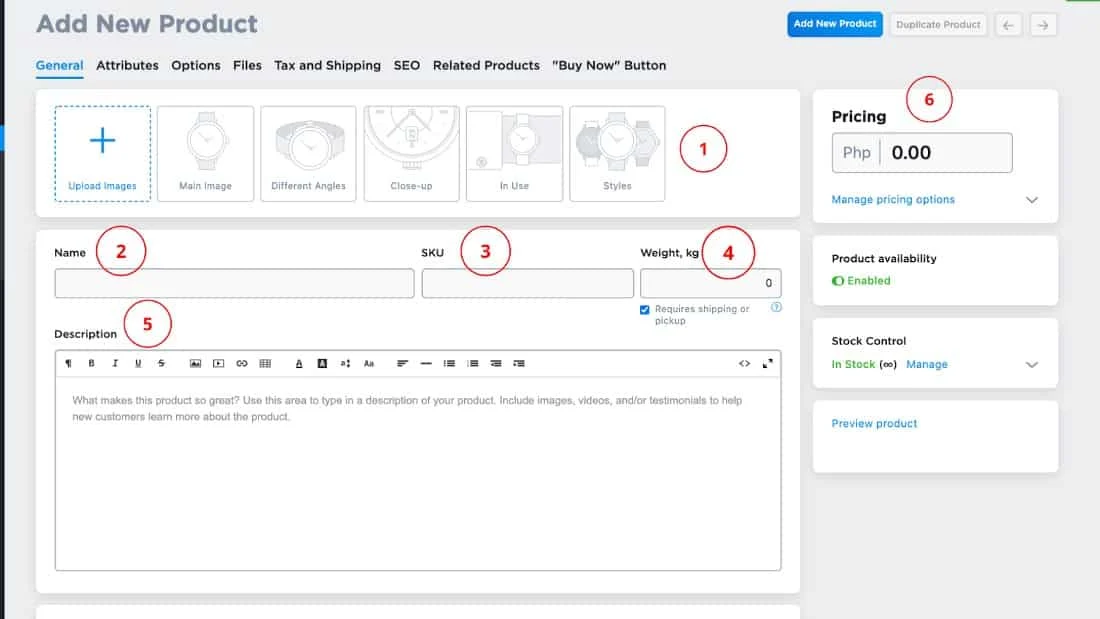Image resolution: width=1100 pixels, height=619 pixels.
Task: Go to the previous product arrow
Action: 1008,25
